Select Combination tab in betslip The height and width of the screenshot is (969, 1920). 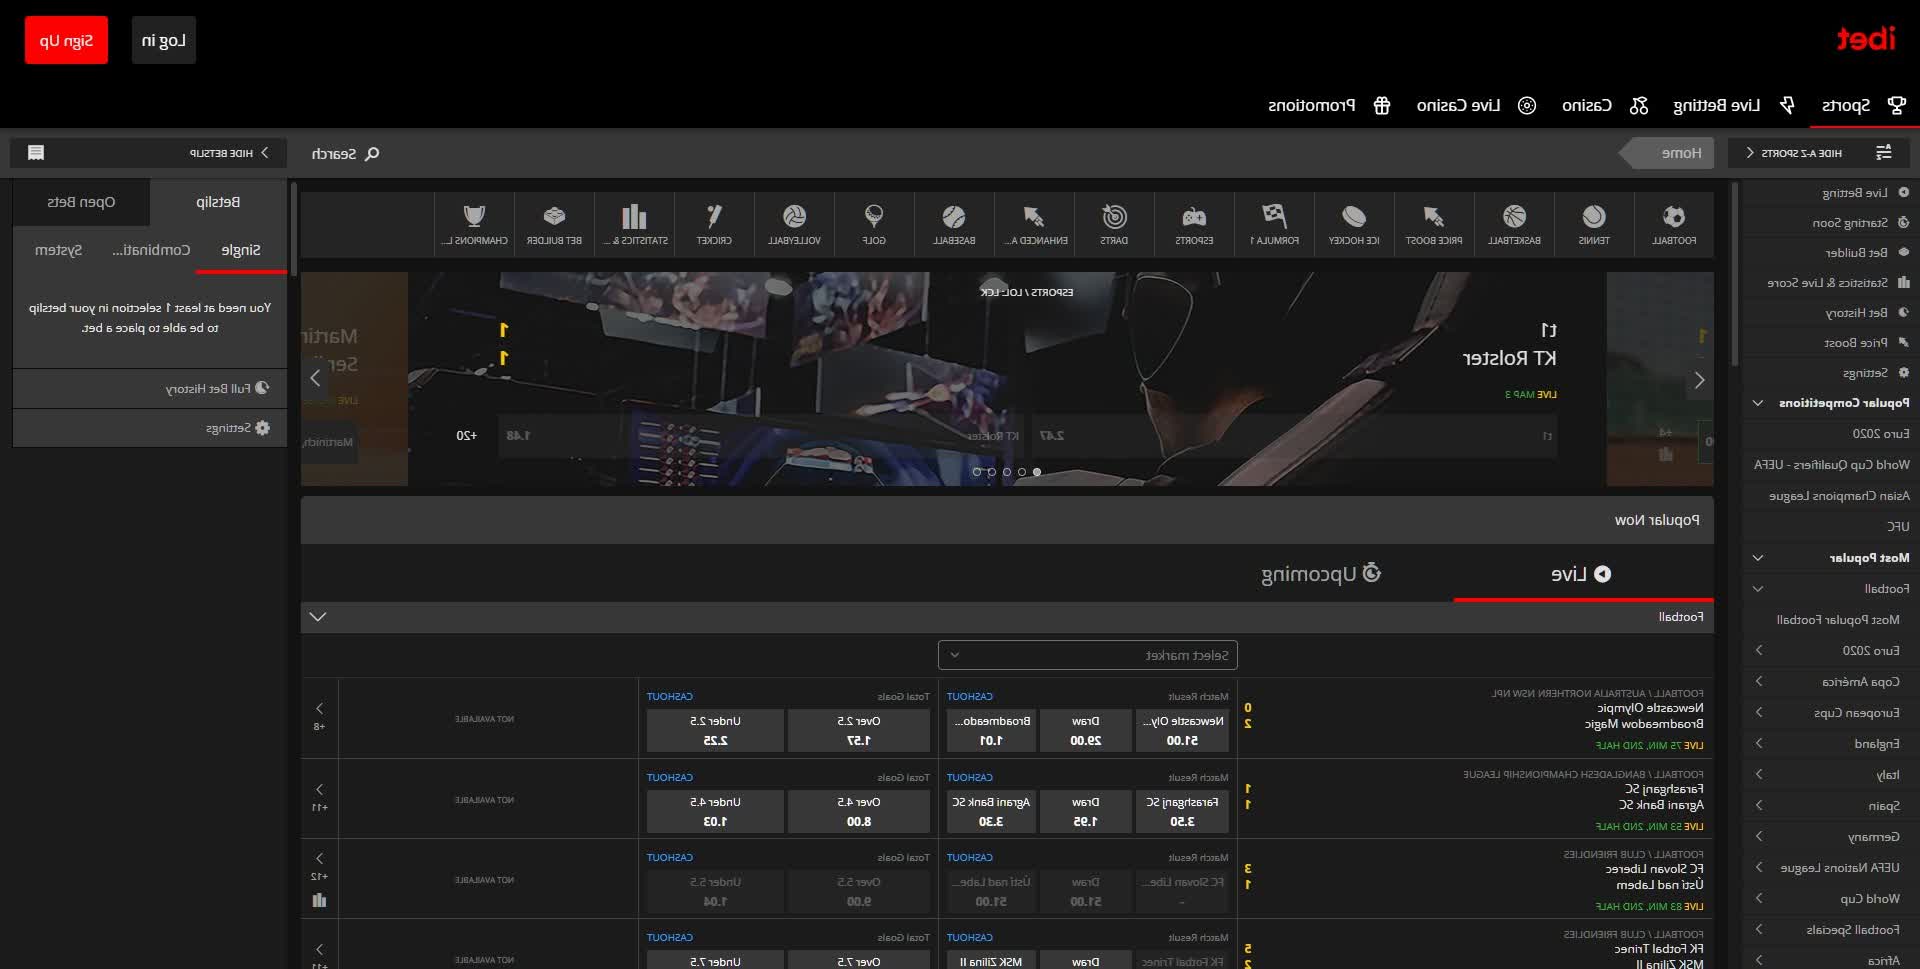[151, 250]
